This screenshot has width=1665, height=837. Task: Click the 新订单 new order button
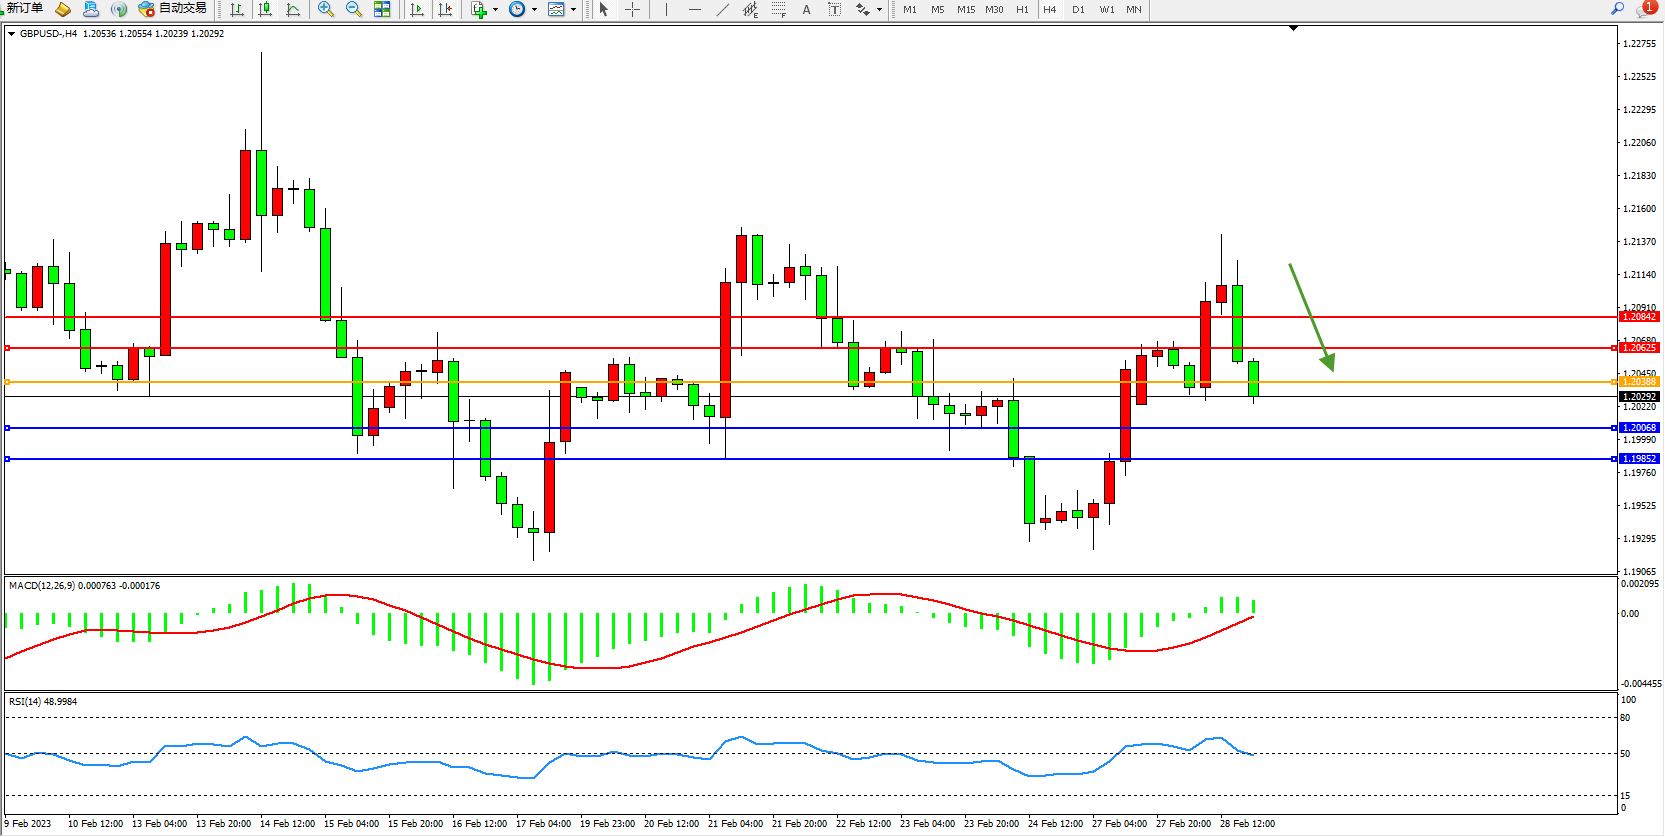[24, 9]
